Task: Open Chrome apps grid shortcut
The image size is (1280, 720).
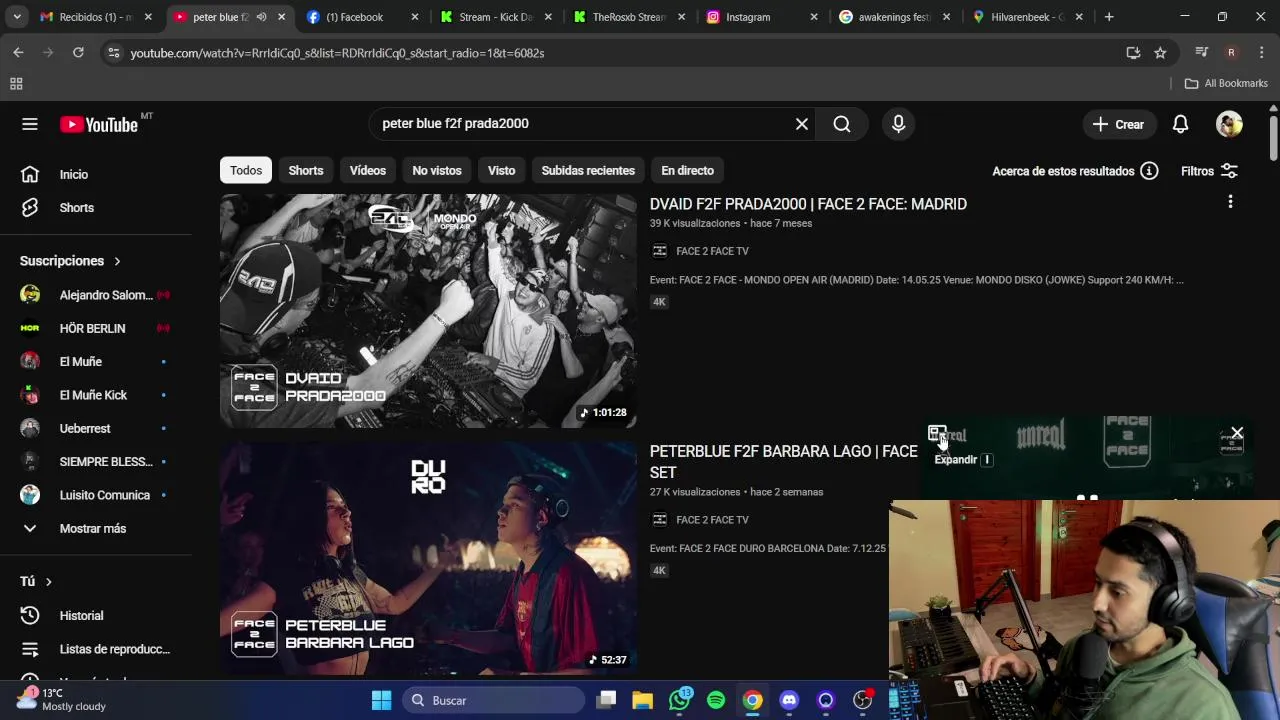Action: tap(16, 84)
